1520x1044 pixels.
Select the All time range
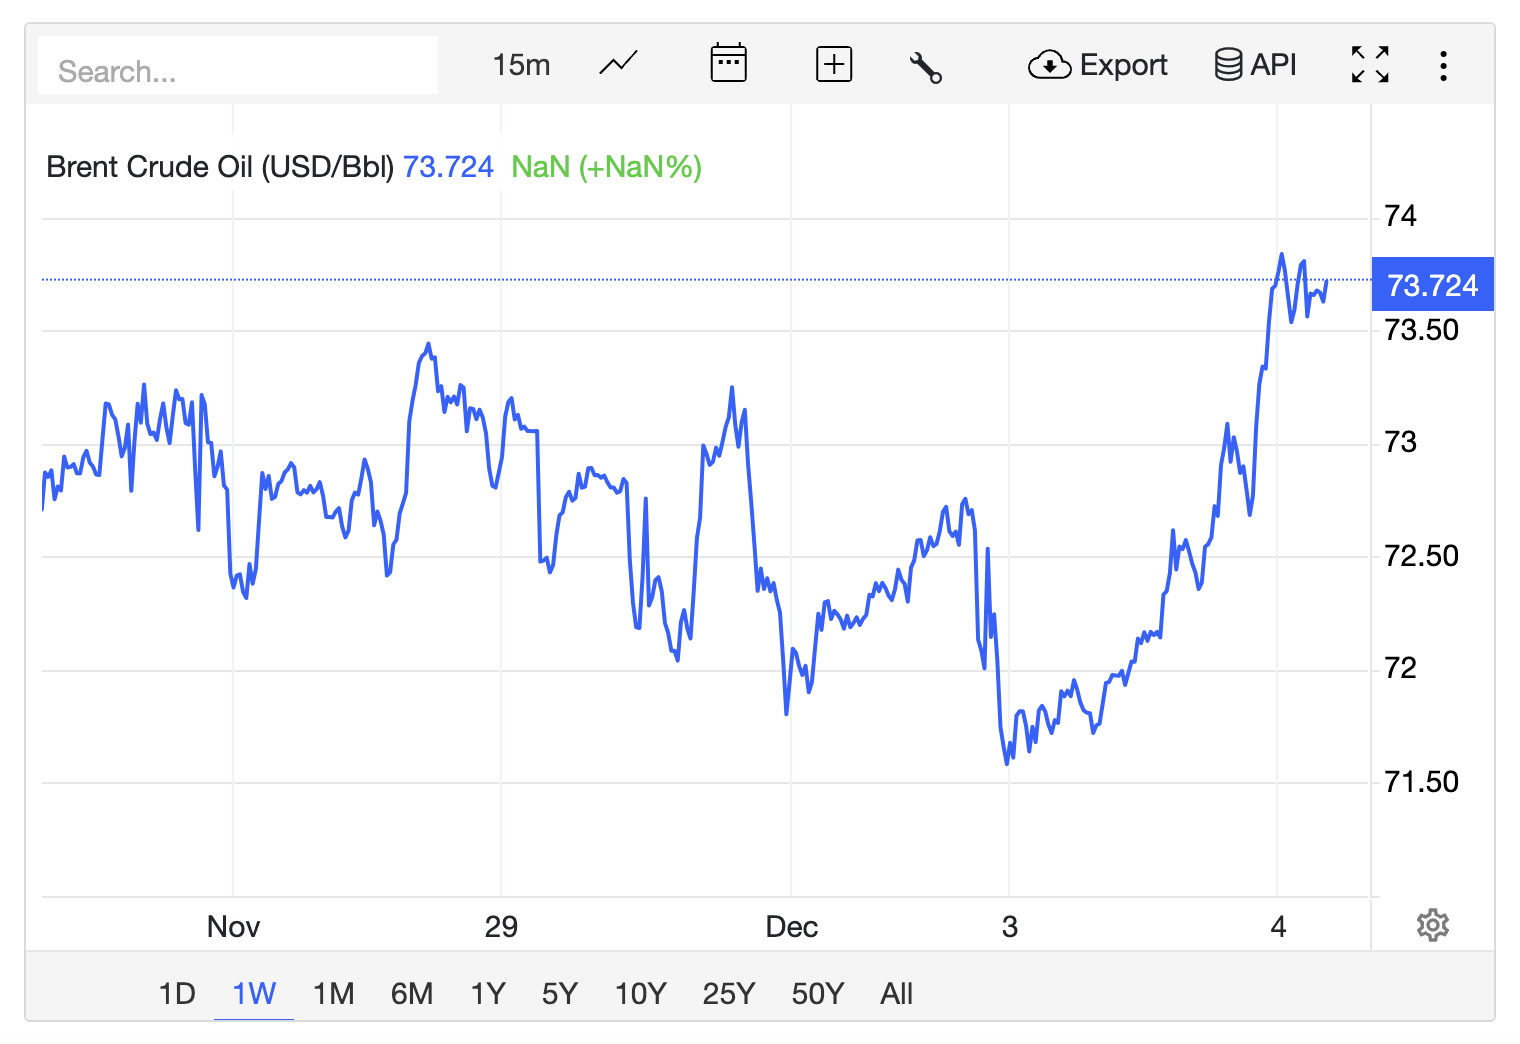pos(897,993)
